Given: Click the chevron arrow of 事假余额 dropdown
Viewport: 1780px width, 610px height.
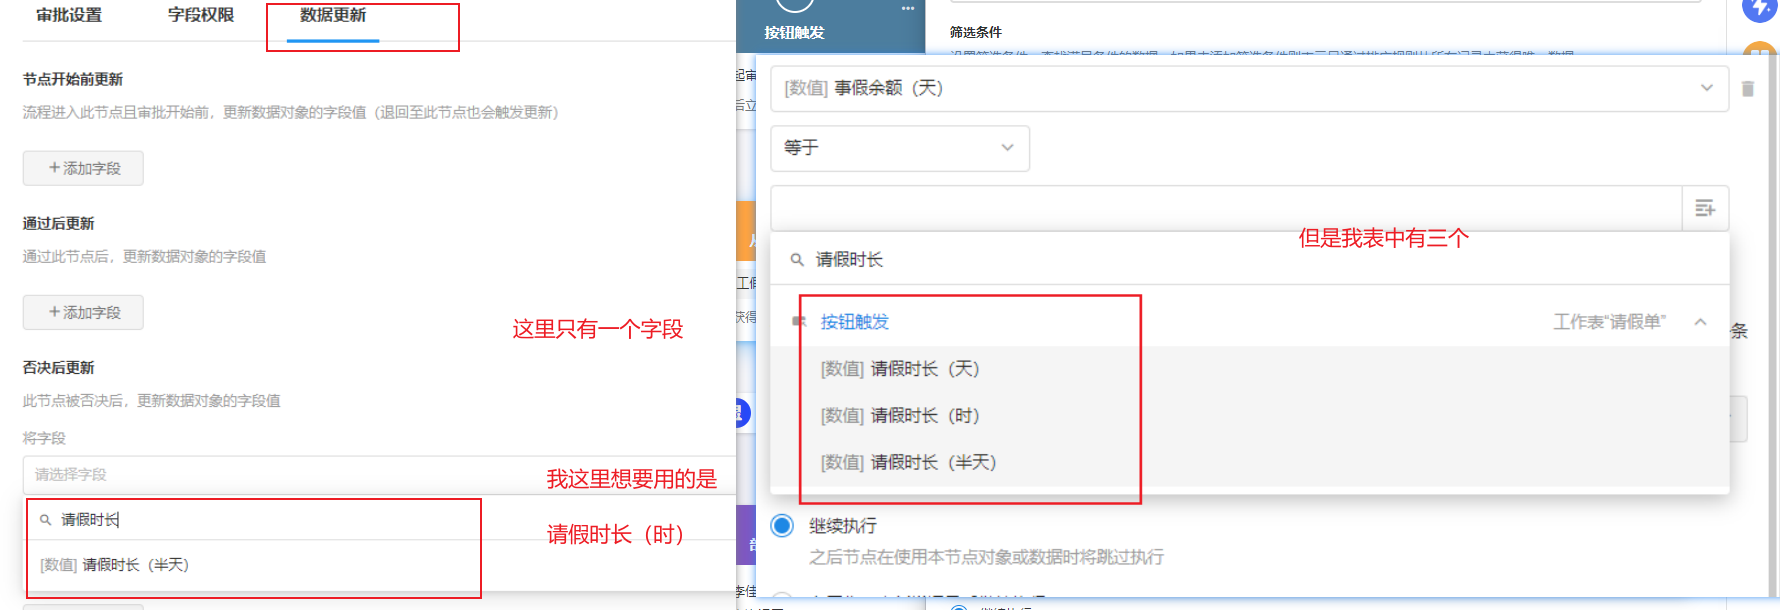Looking at the screenshot, I should (1706, 88).
